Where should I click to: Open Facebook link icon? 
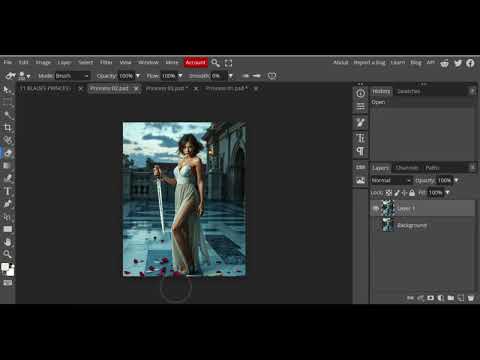pyautogui.click(x=470, y=63)
